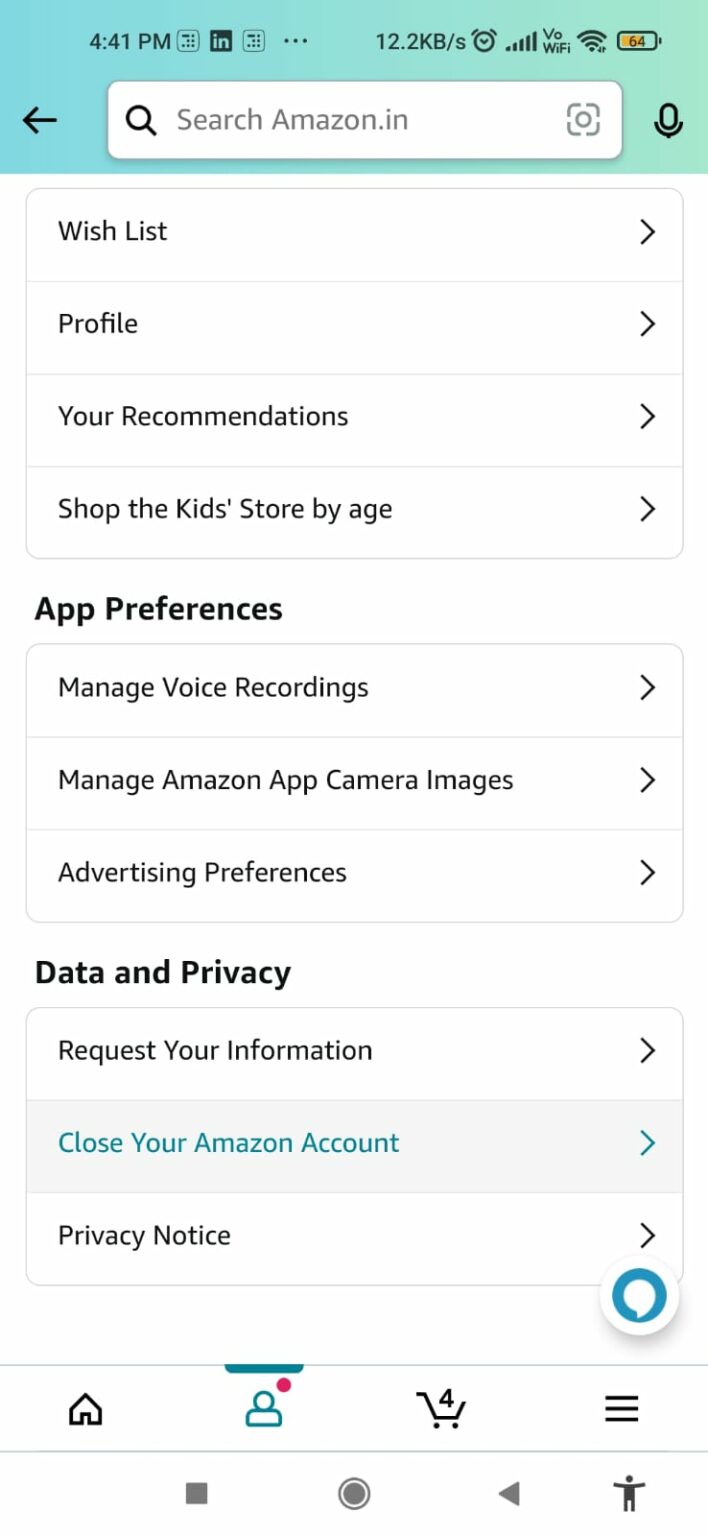Open visual search with the camera icon

pyautogui.click(x=582, y=119)
